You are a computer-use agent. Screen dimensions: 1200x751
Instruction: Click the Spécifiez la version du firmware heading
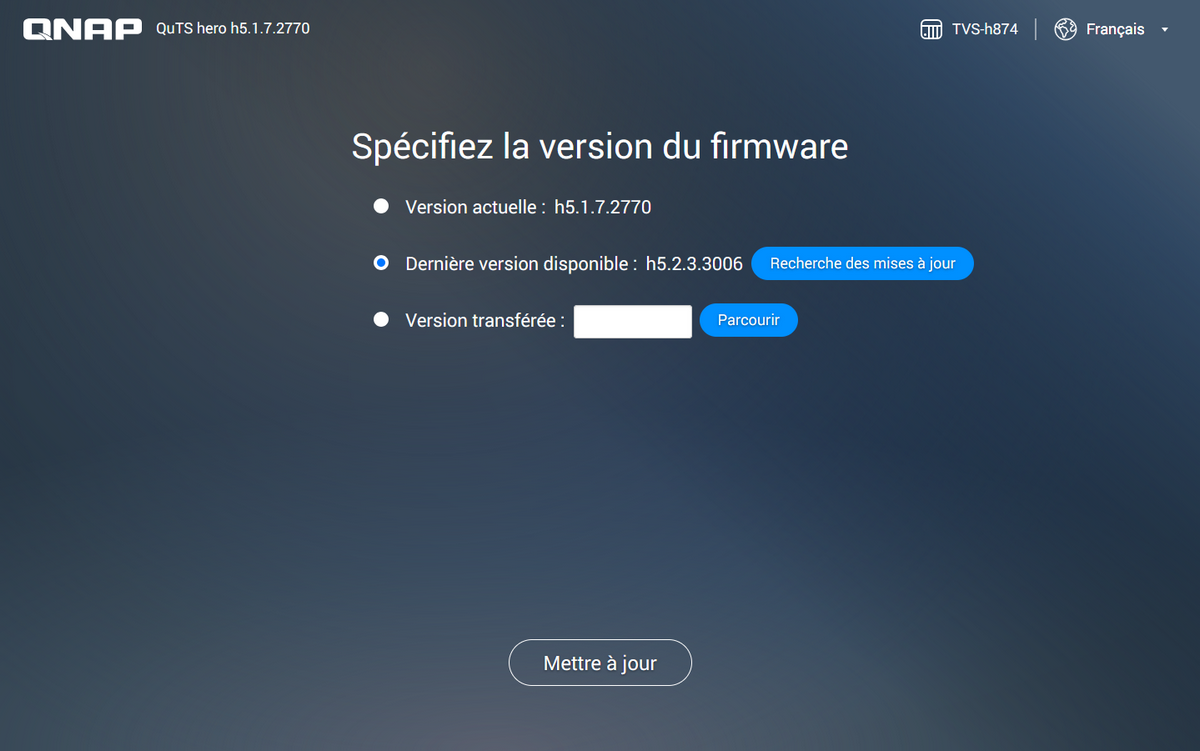pyautogui.click(x=600, y=147)
